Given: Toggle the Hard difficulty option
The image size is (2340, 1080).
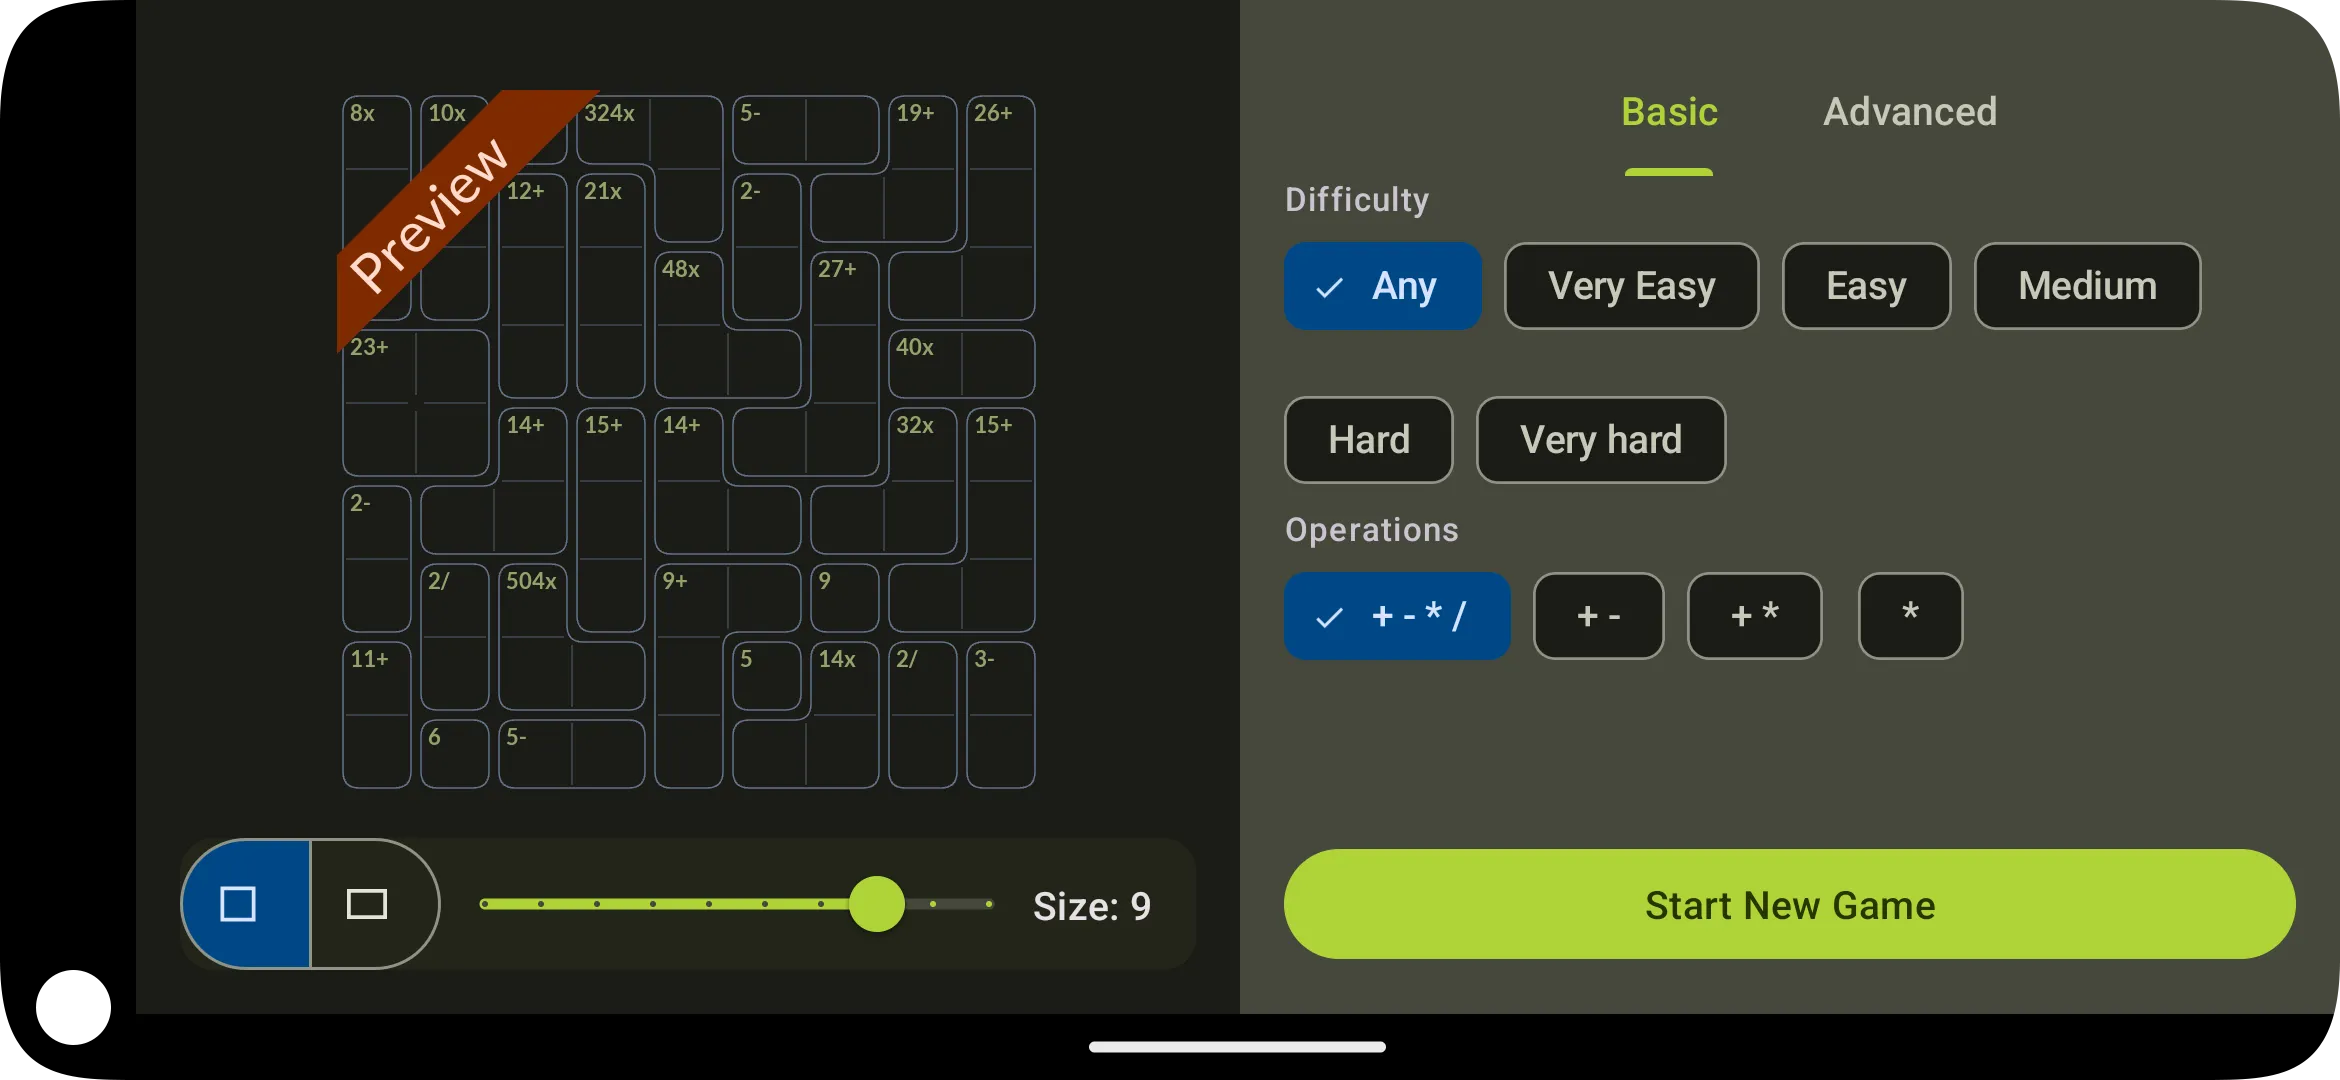Looking at the screenshot, I should click(x=1367, y=439).
